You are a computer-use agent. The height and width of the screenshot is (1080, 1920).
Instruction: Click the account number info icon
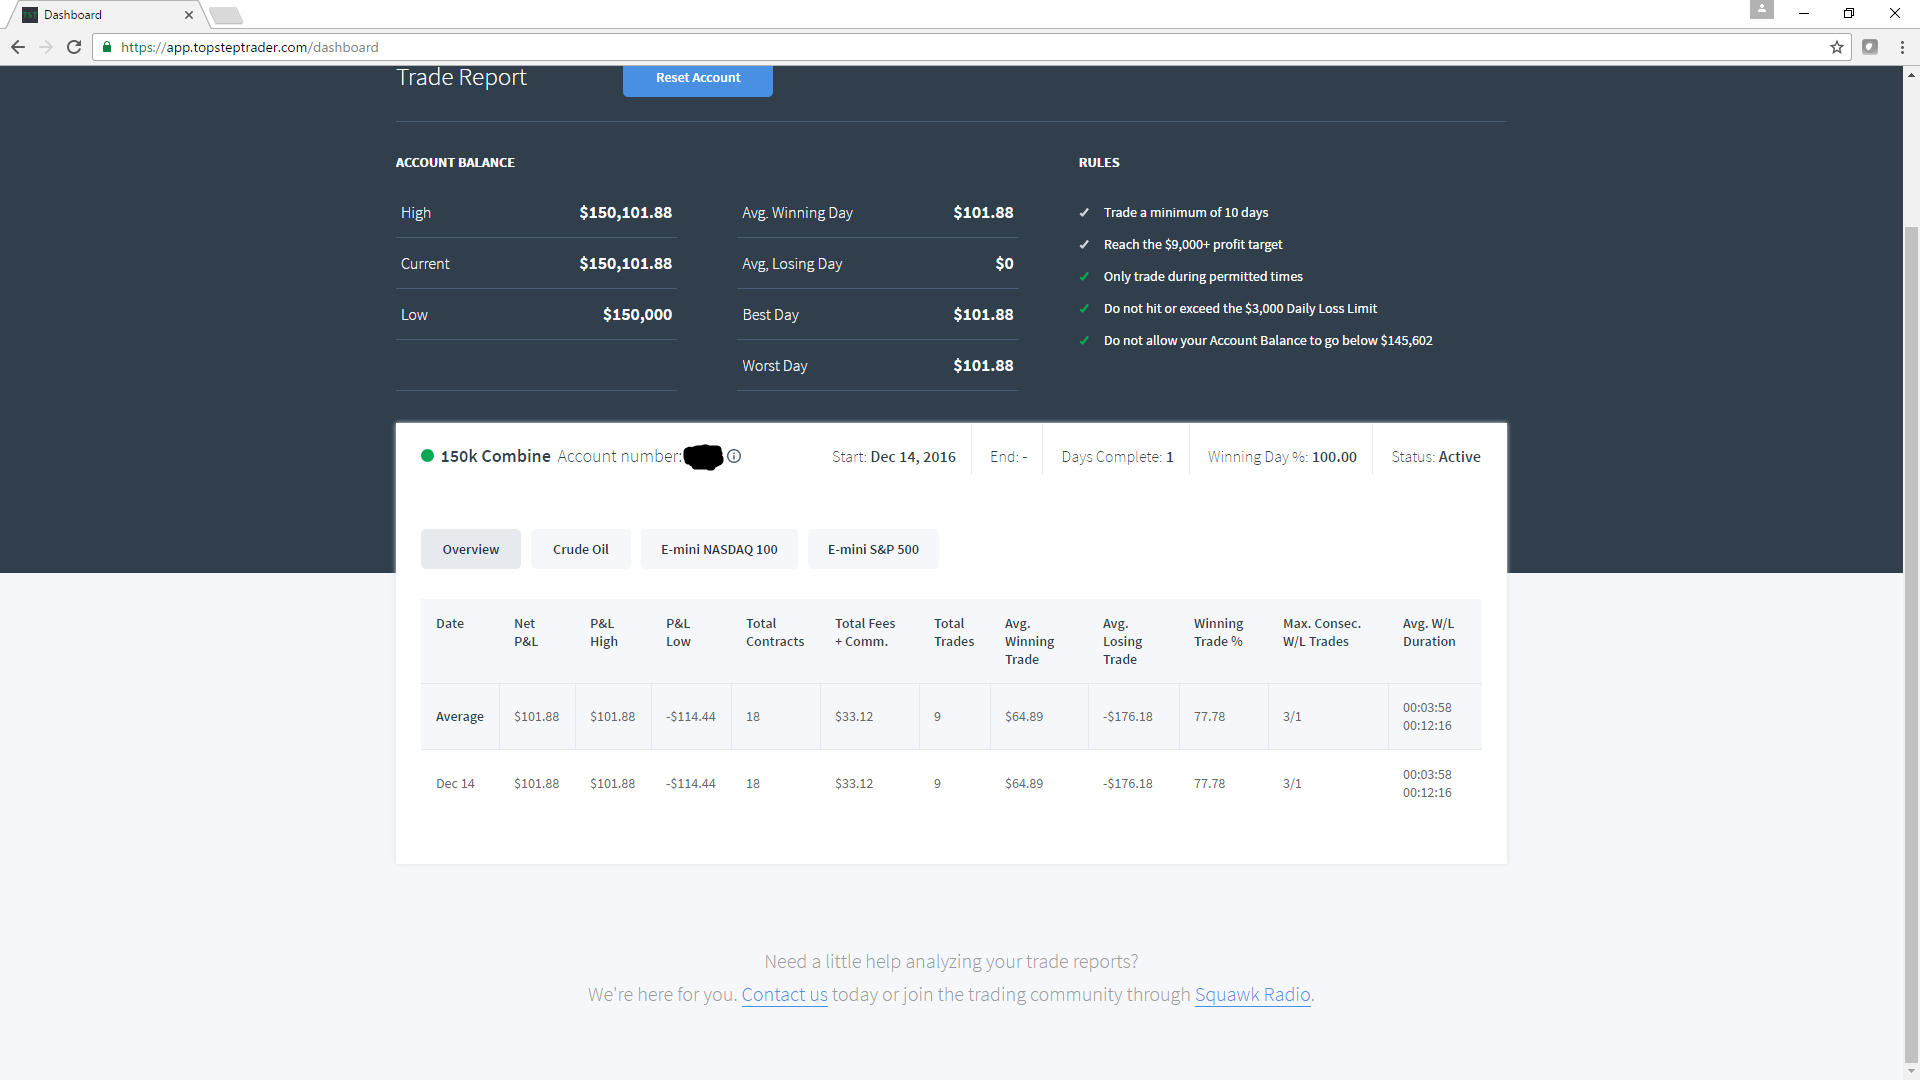[734, 456]
